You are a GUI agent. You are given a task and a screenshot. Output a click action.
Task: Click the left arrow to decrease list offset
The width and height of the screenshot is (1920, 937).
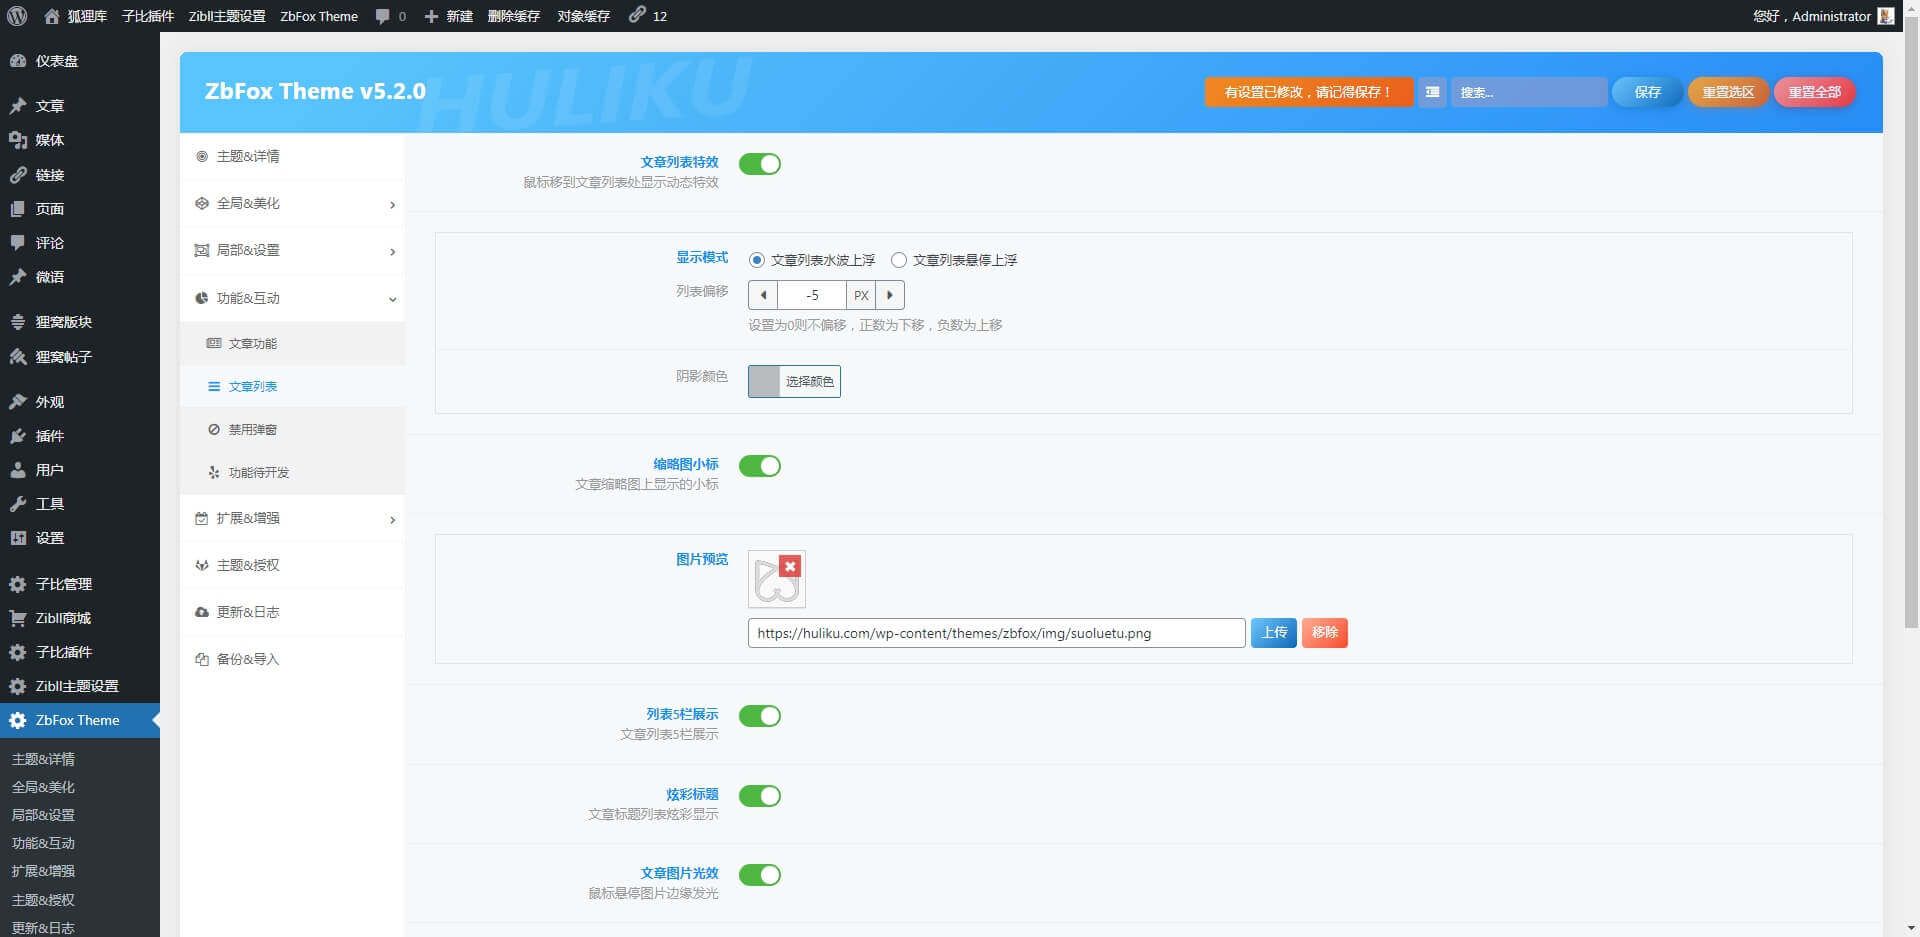click(763, 295)
